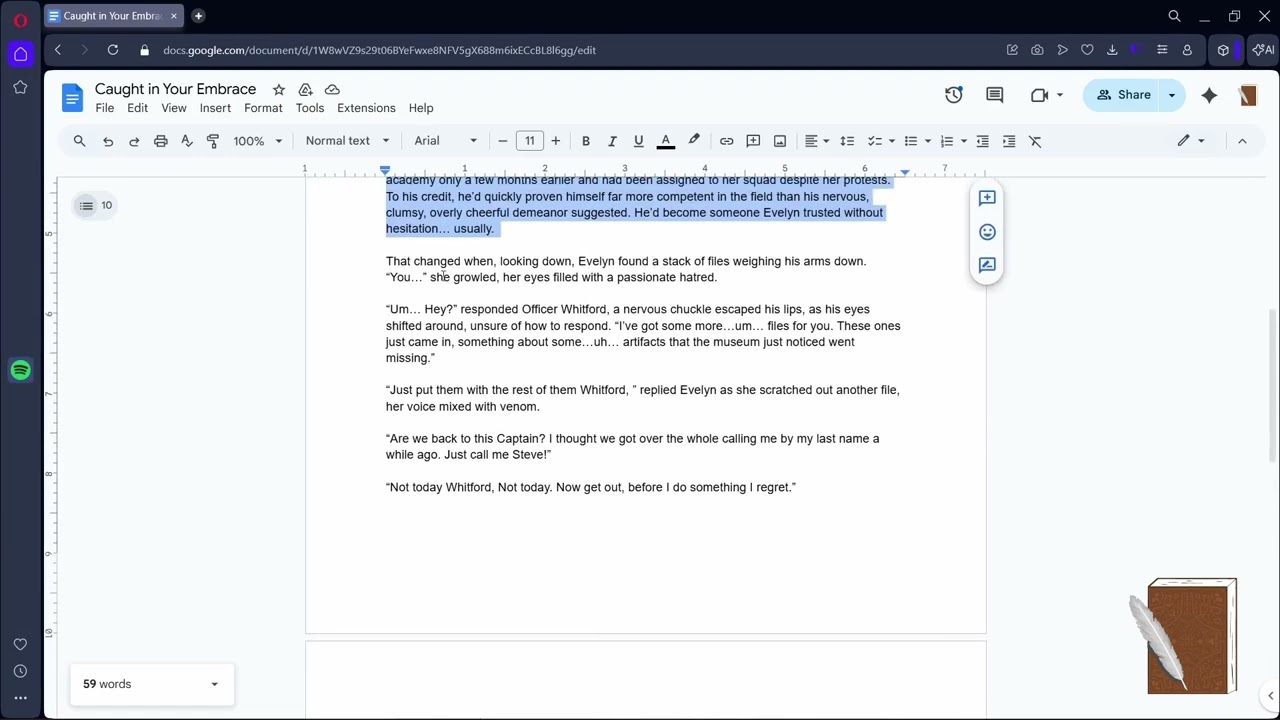Toggle italic formatting
Image resolution: width=1280 pixels, height=720 pixels.
pyautogui.click(x=612, y=141)
